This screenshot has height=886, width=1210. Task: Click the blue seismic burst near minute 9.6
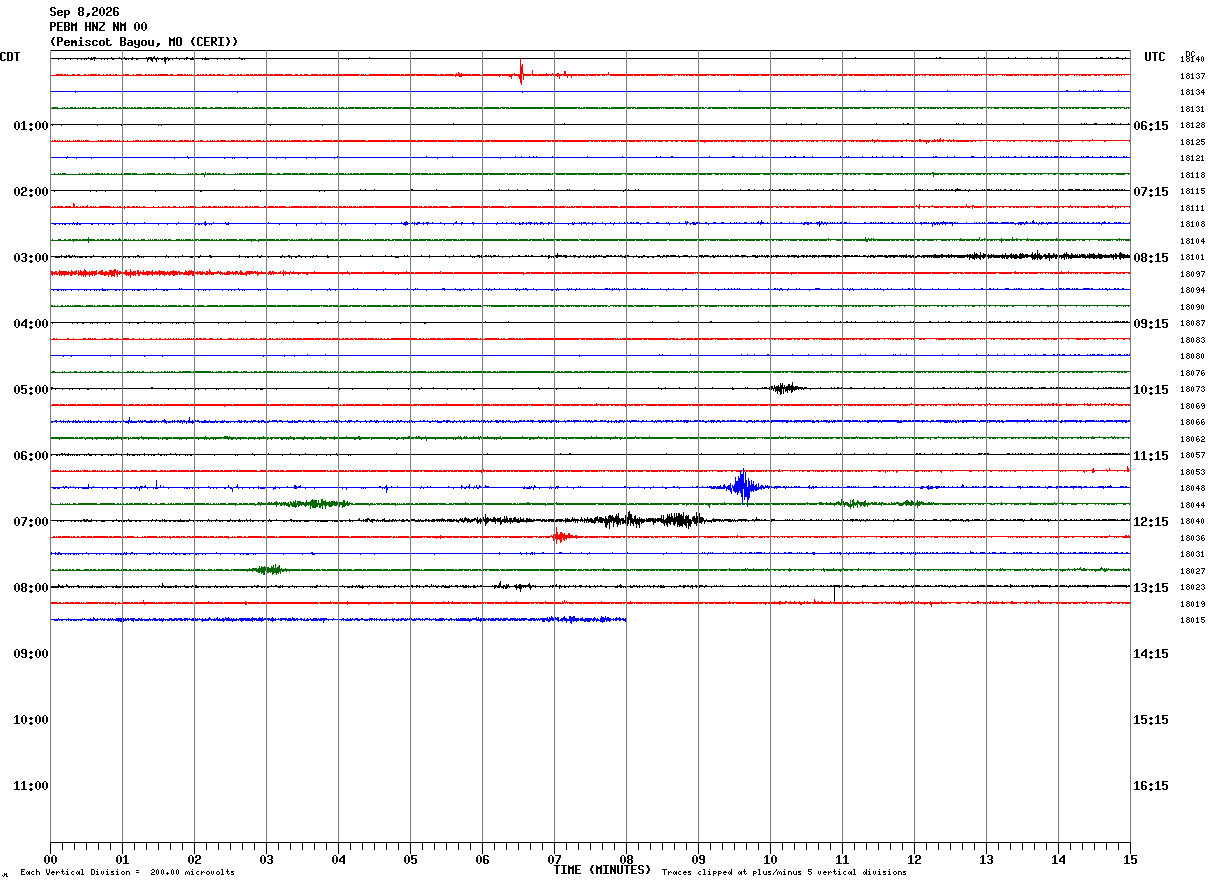742,486
